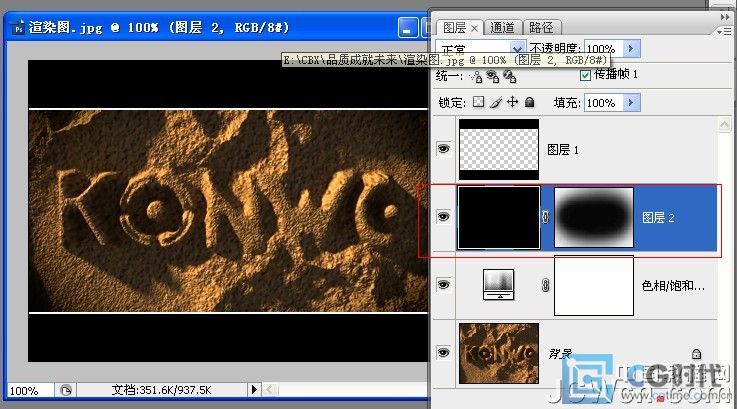Open the 不透明度 opacity slider arrow
The height and width of the screenshot is (409, 737).
click(x=631, y=48)
